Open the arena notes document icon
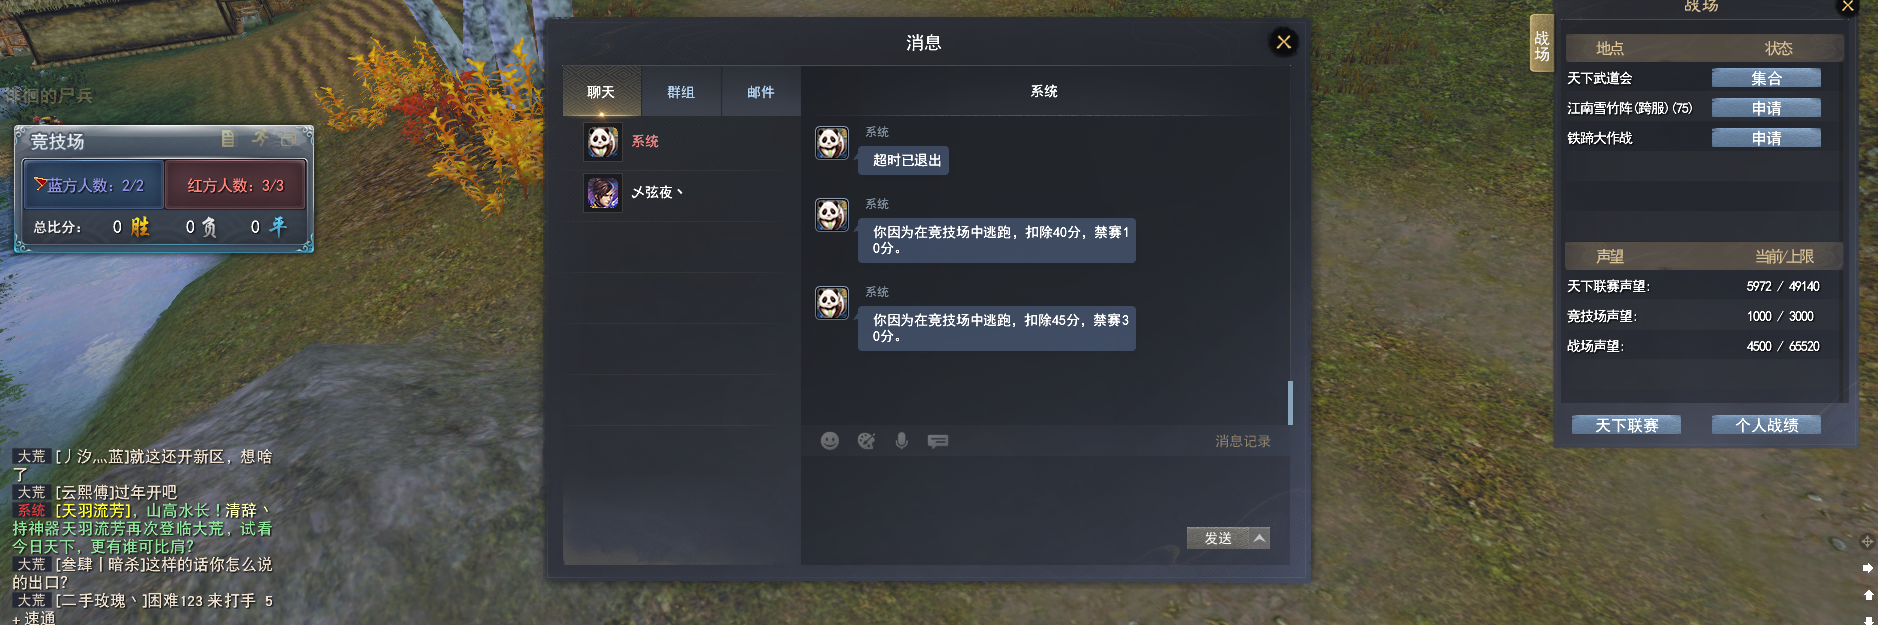This screenshot has width=1878, height=625. click(x=228, y=139)
